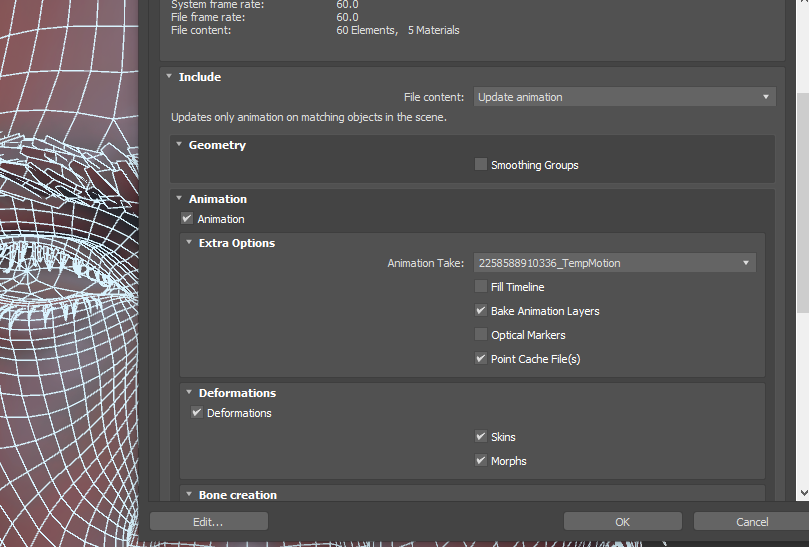
Task: Uncheck Point Cache File(s)
Action: click(x=480, y=359)
